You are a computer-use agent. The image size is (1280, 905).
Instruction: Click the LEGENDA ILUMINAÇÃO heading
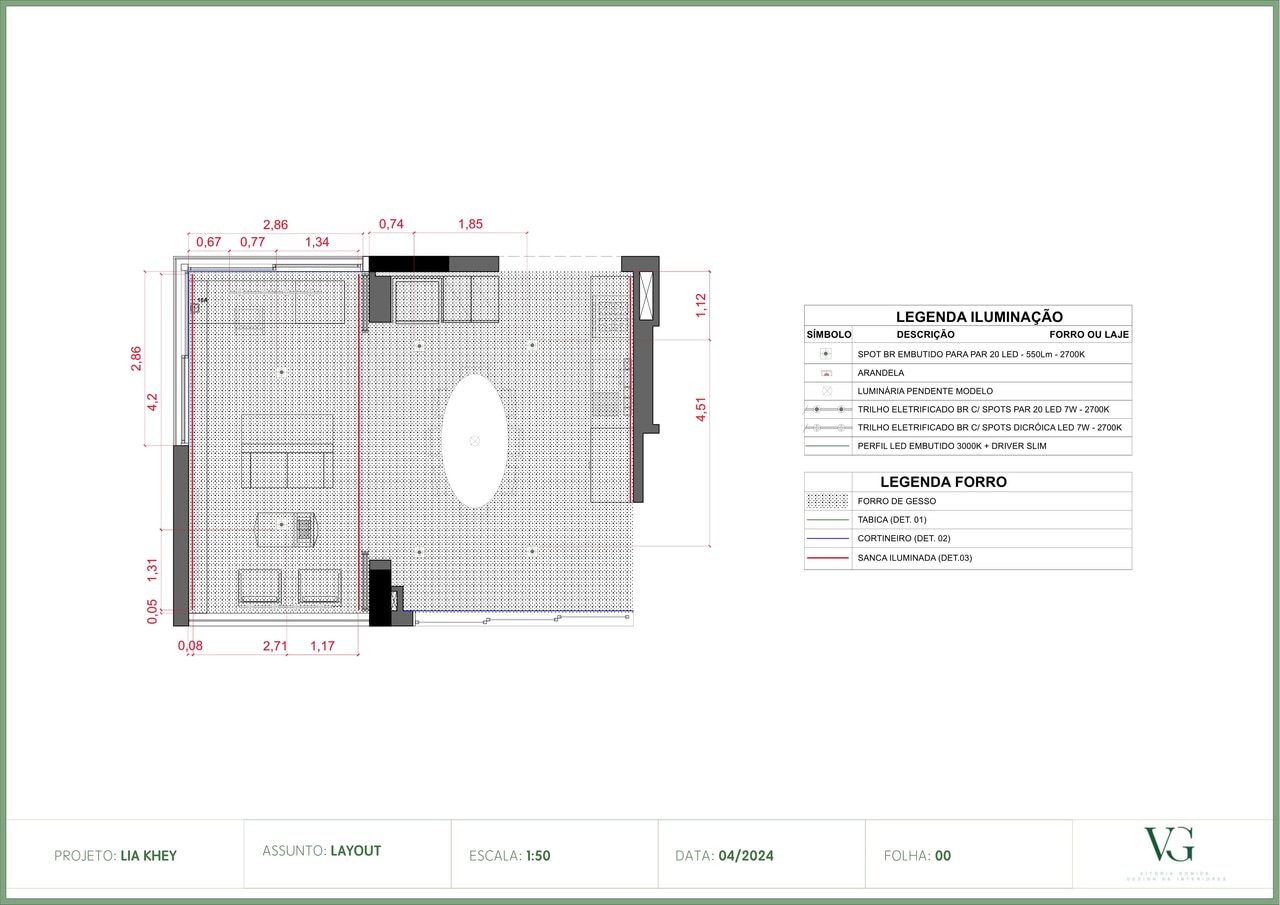pos(979,316)
